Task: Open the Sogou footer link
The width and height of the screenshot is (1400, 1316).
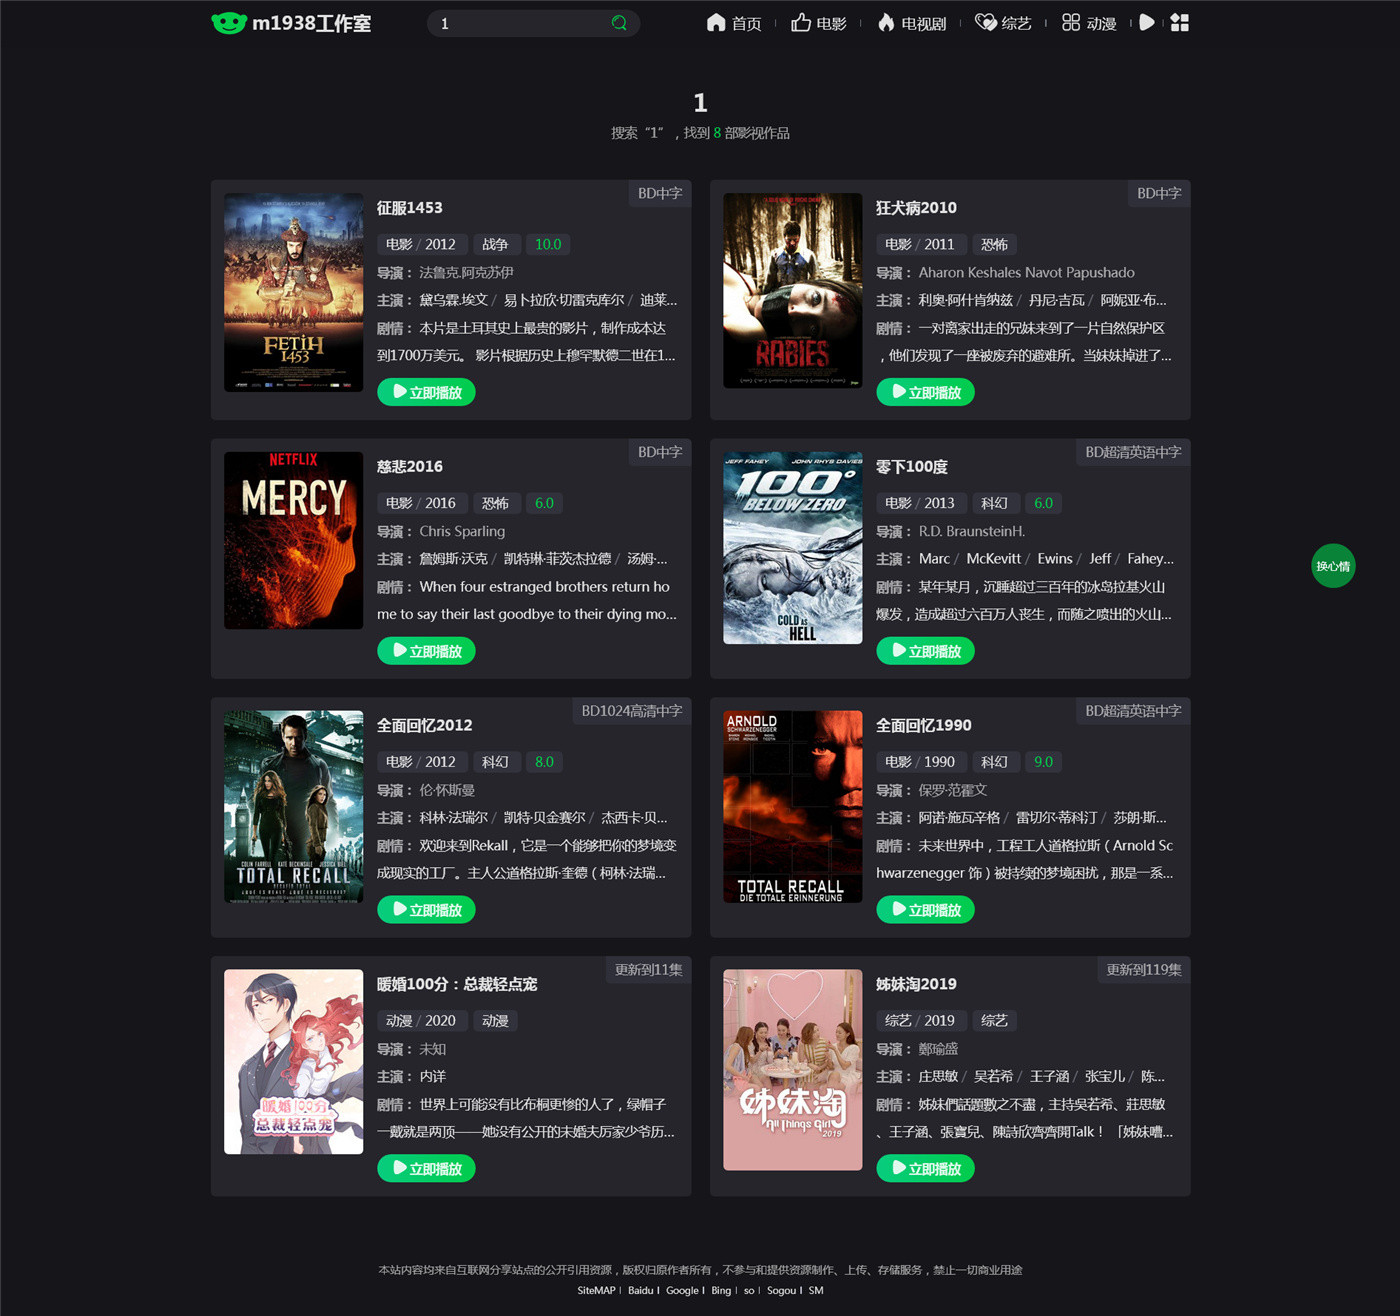Action: 782,1291
